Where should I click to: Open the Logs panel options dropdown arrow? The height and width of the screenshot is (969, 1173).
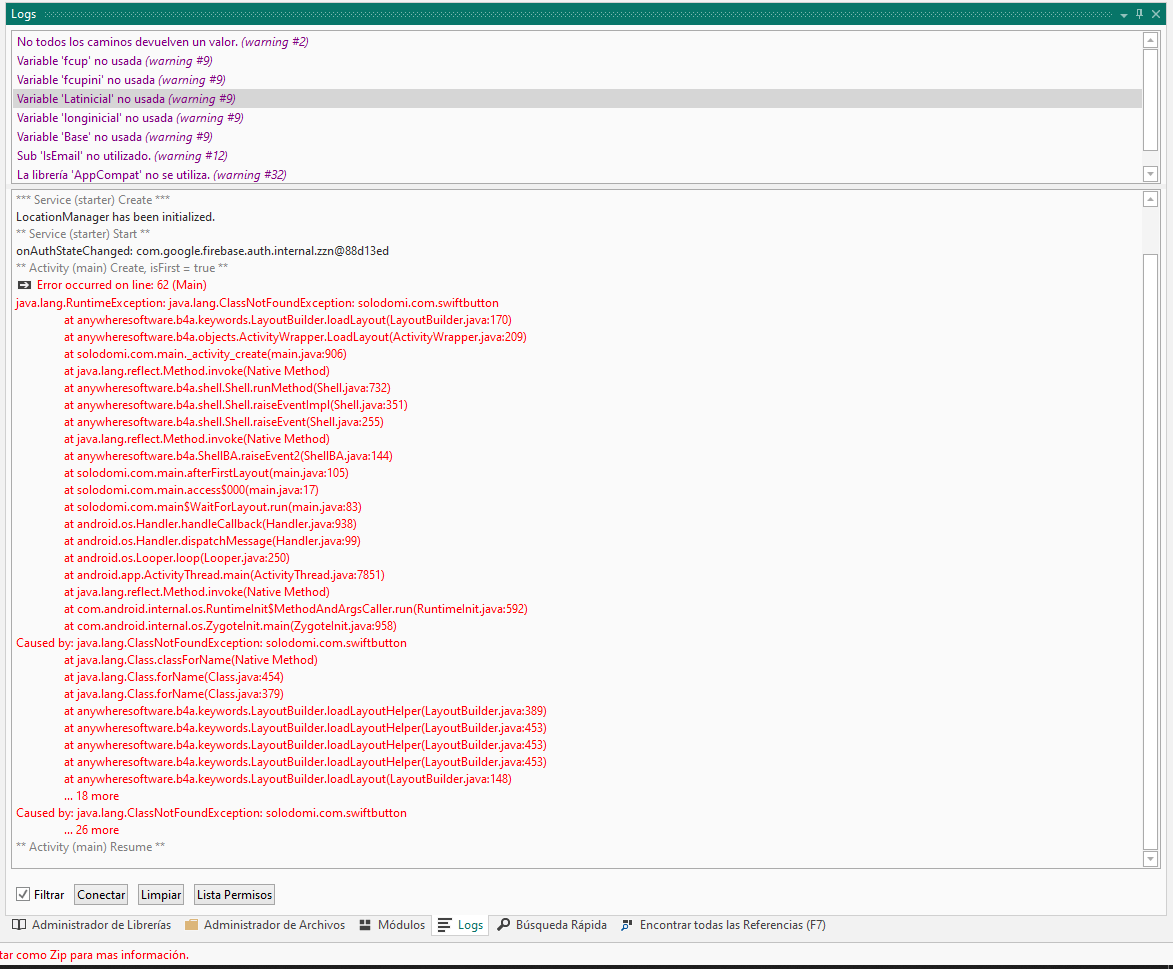[1124, 15]
